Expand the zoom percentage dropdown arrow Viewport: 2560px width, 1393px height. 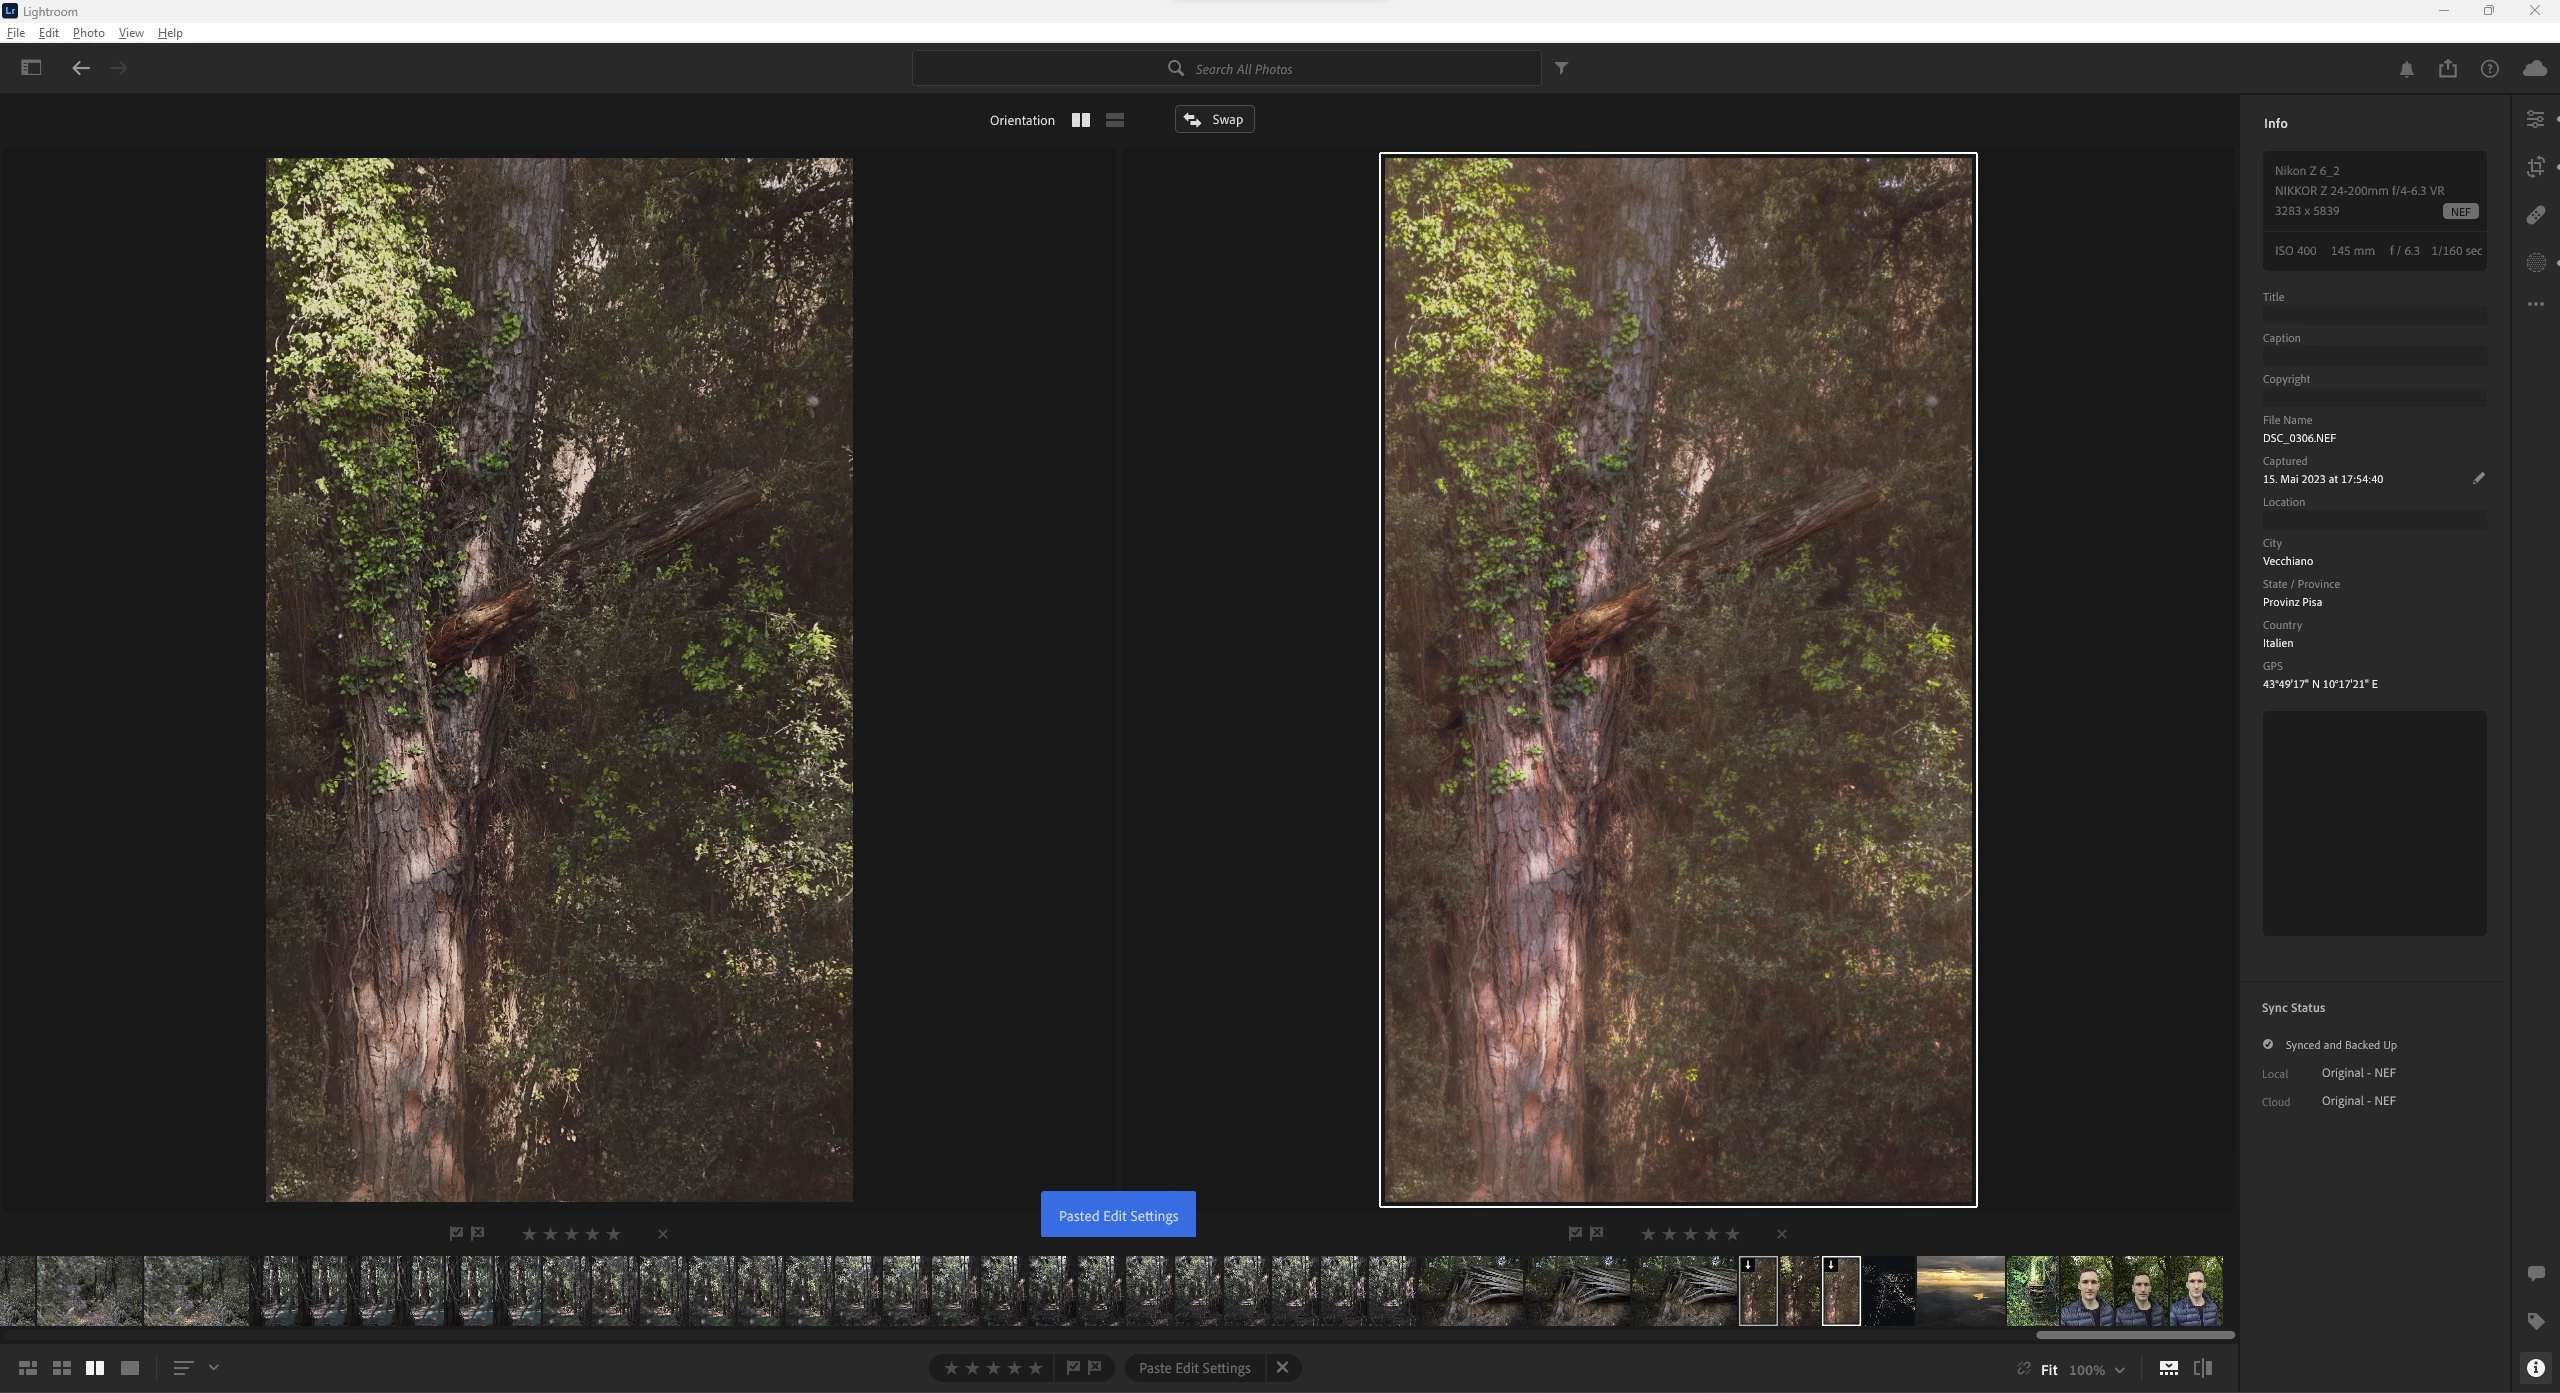(2119, 1370)
